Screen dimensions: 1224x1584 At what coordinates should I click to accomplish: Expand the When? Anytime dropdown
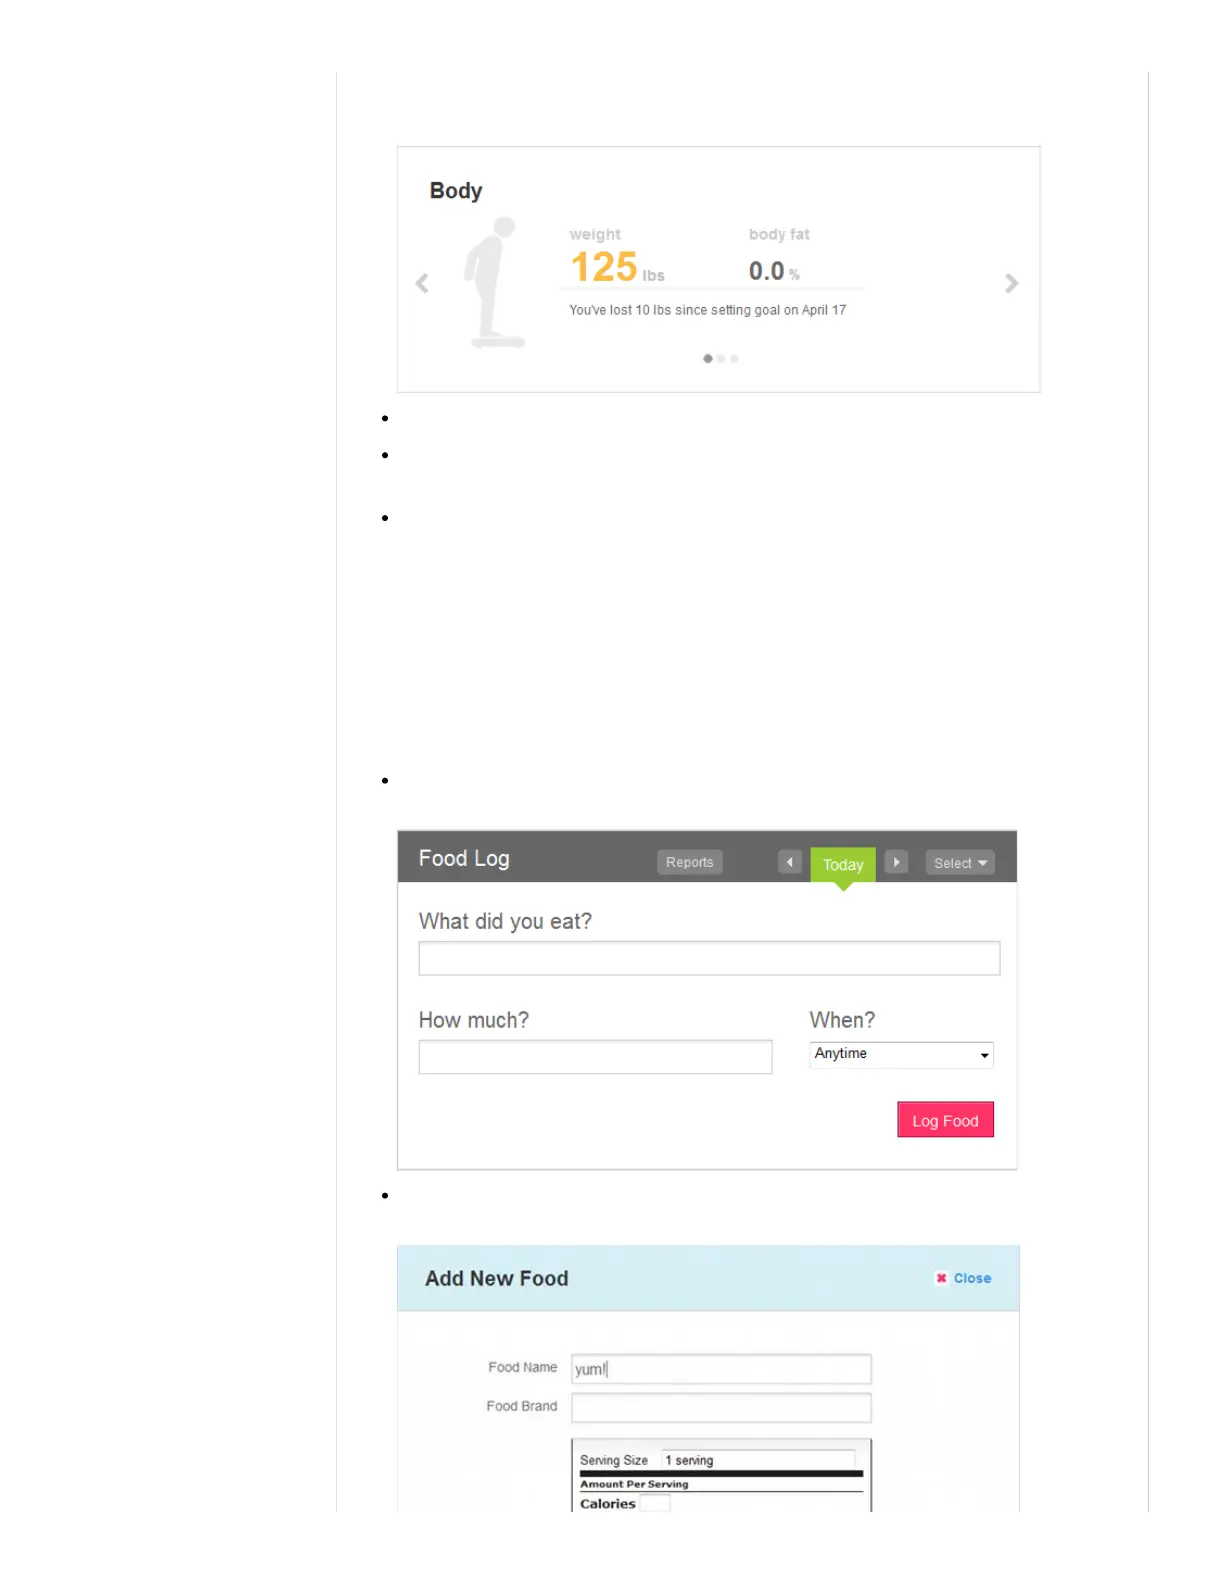pos(901,1054)
